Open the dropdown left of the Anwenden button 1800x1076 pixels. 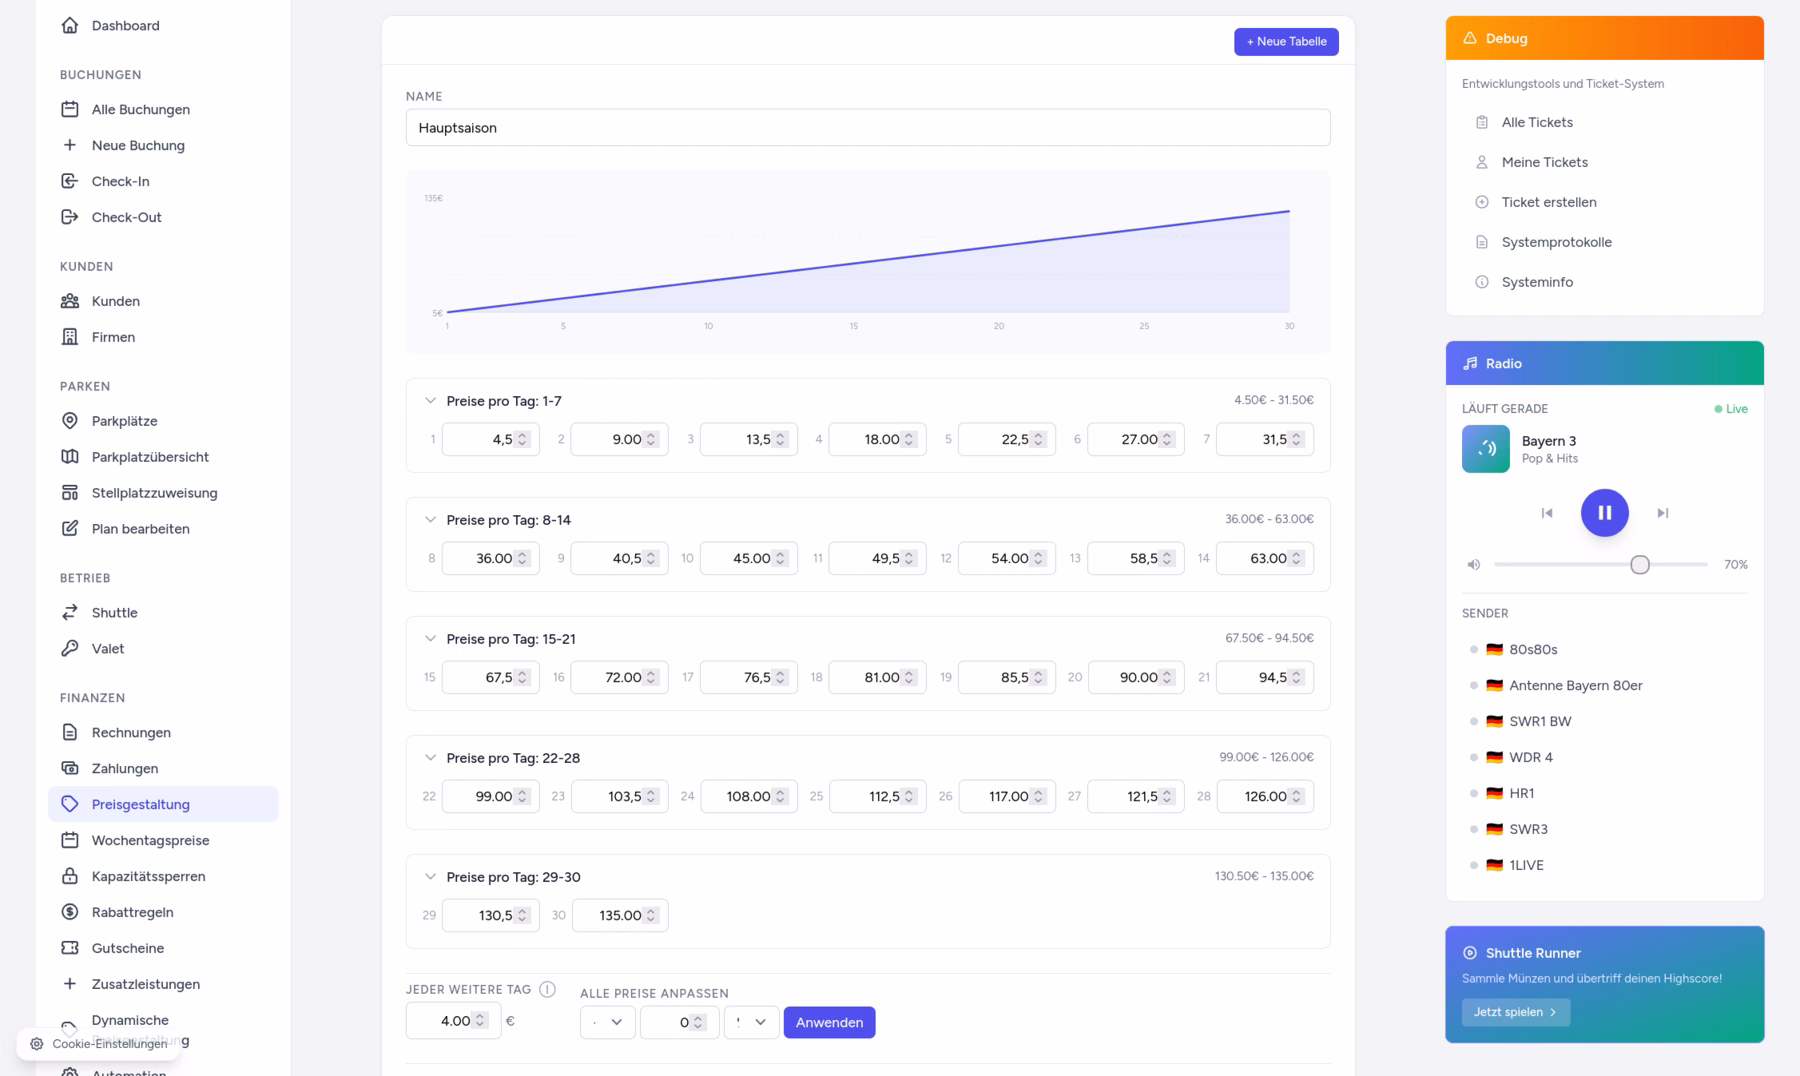(752, 1023)
